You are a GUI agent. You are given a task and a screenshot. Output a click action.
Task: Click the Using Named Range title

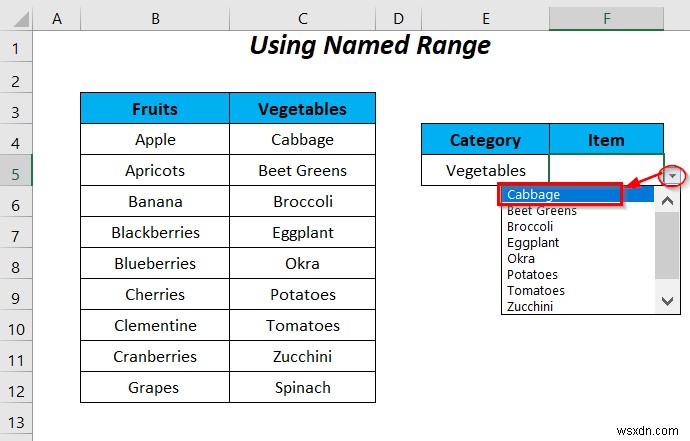370,46
